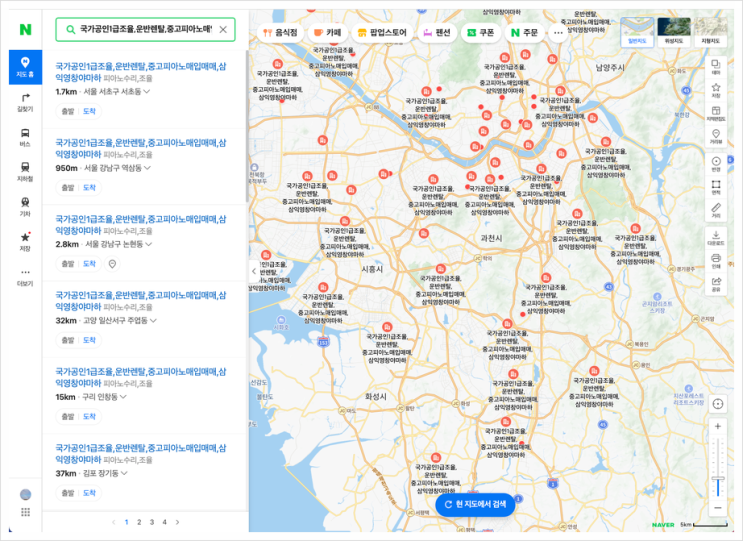Set 역삼동 result as 도착
The height and width of the screenshot is (541, 743).
click(89, 187)
